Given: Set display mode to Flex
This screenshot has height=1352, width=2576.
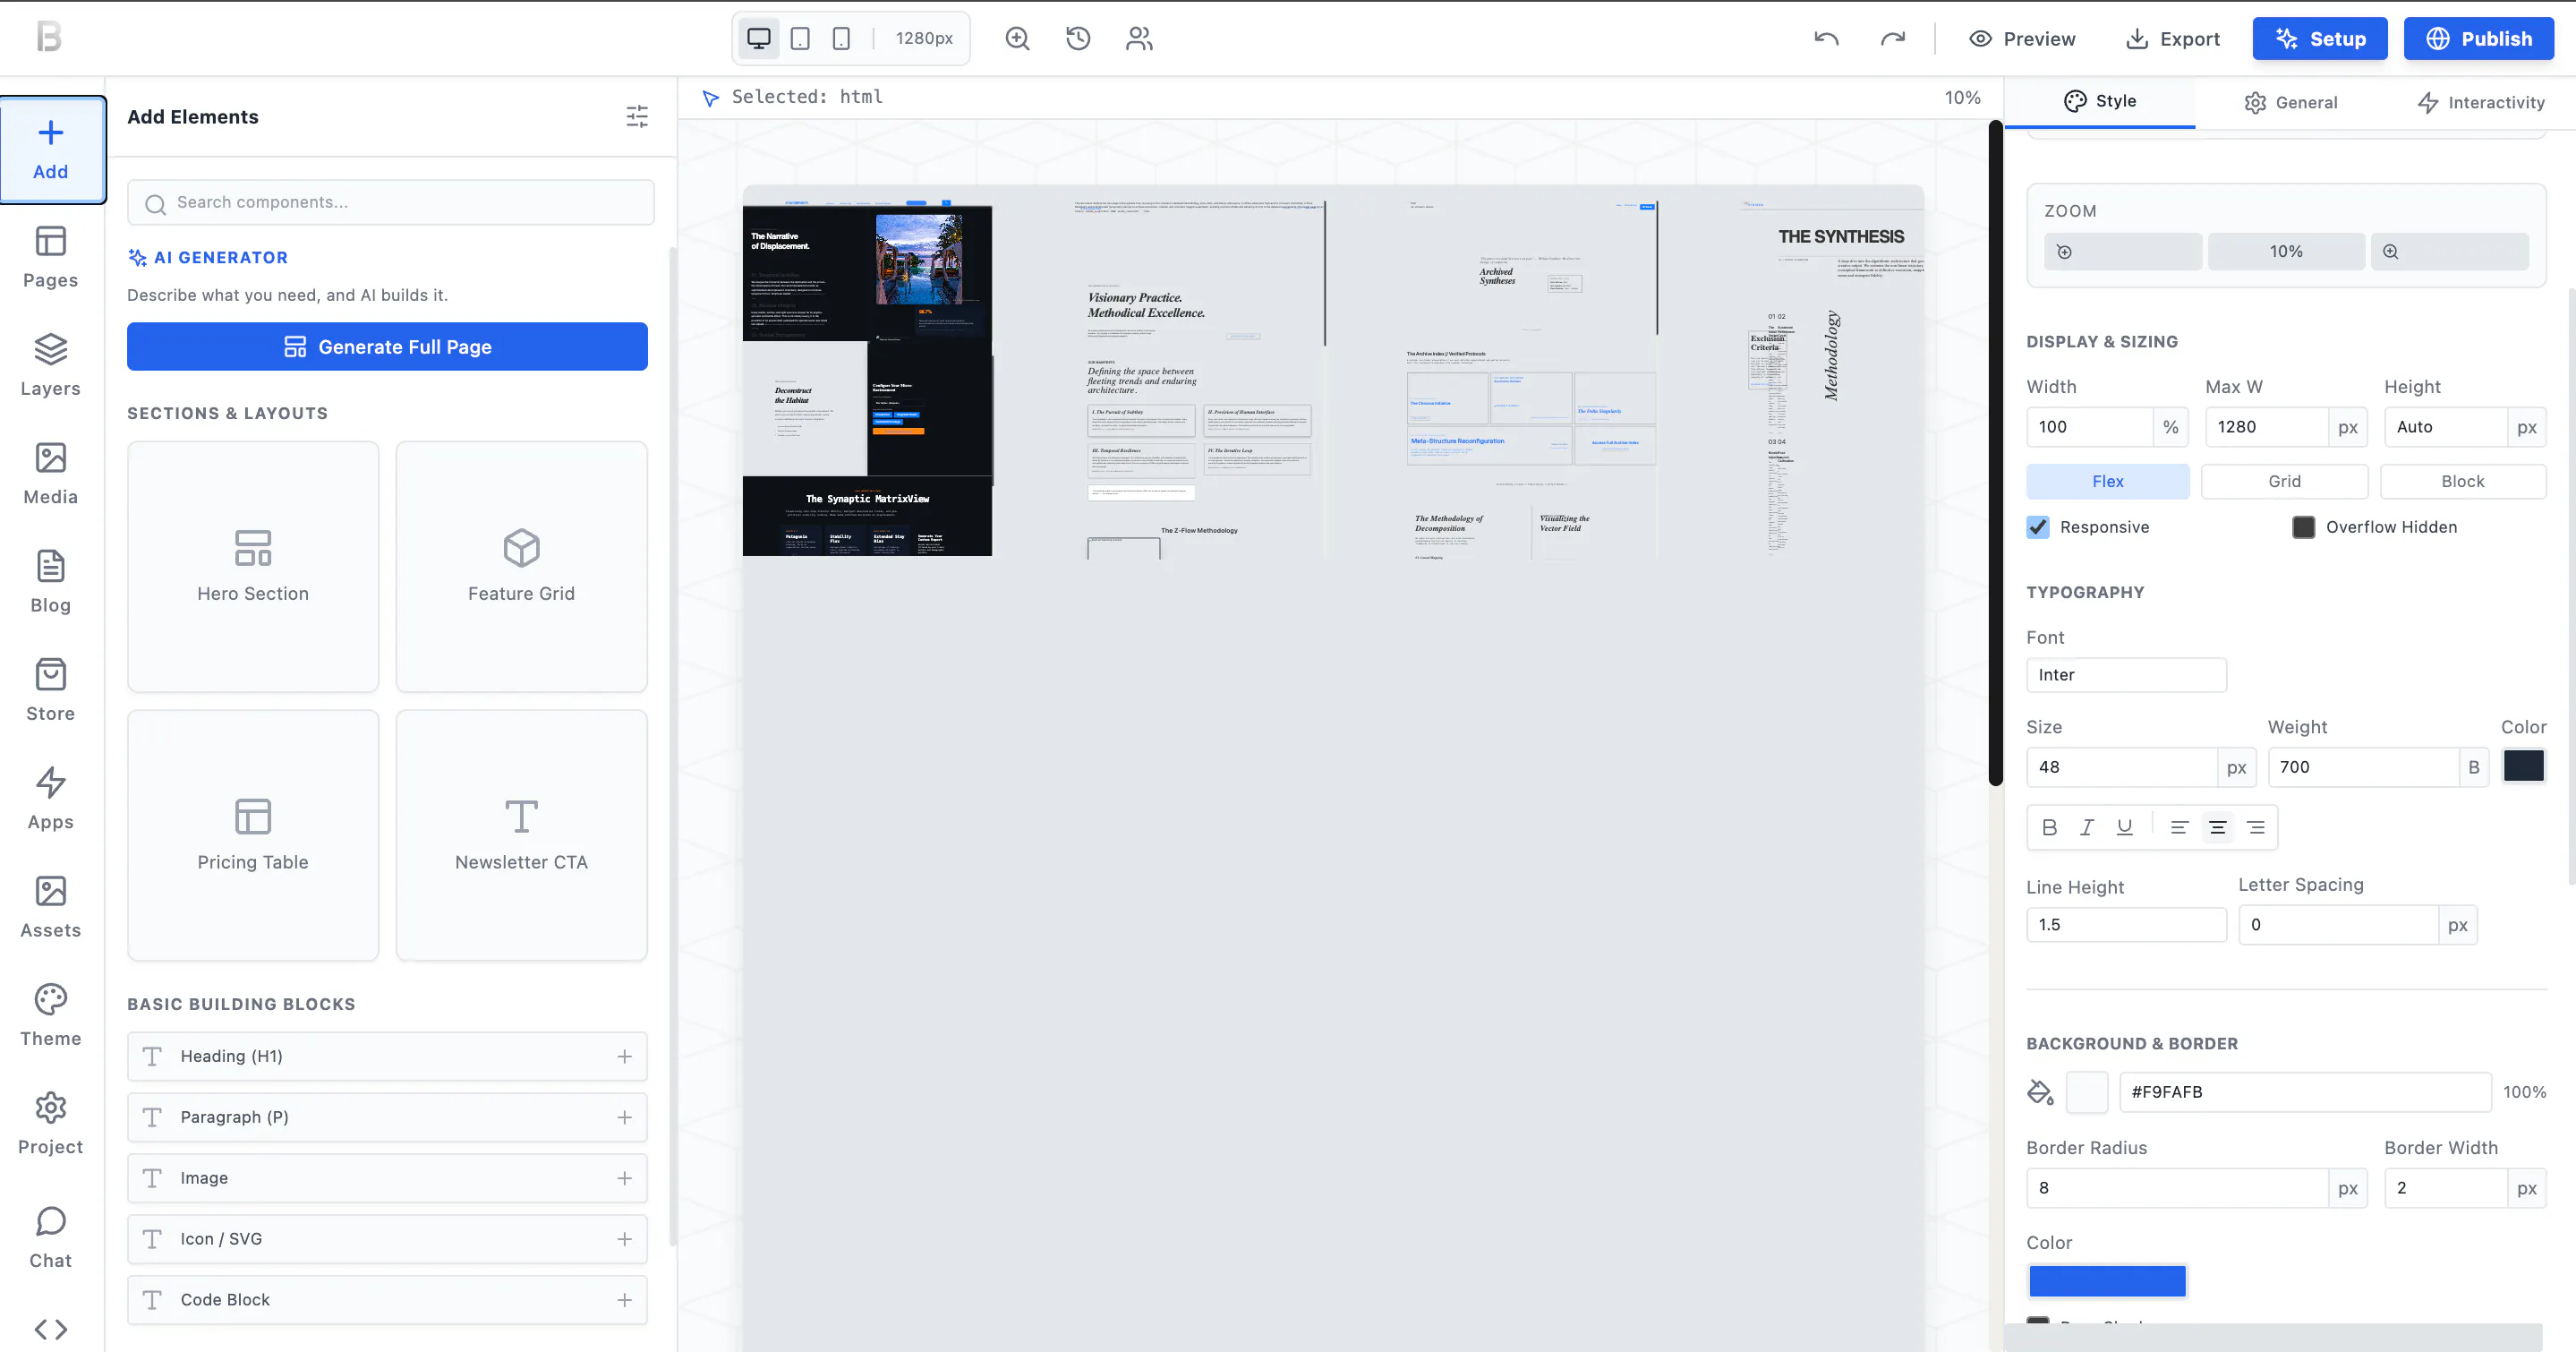Looking at the screenshot, I should 2108,481.
